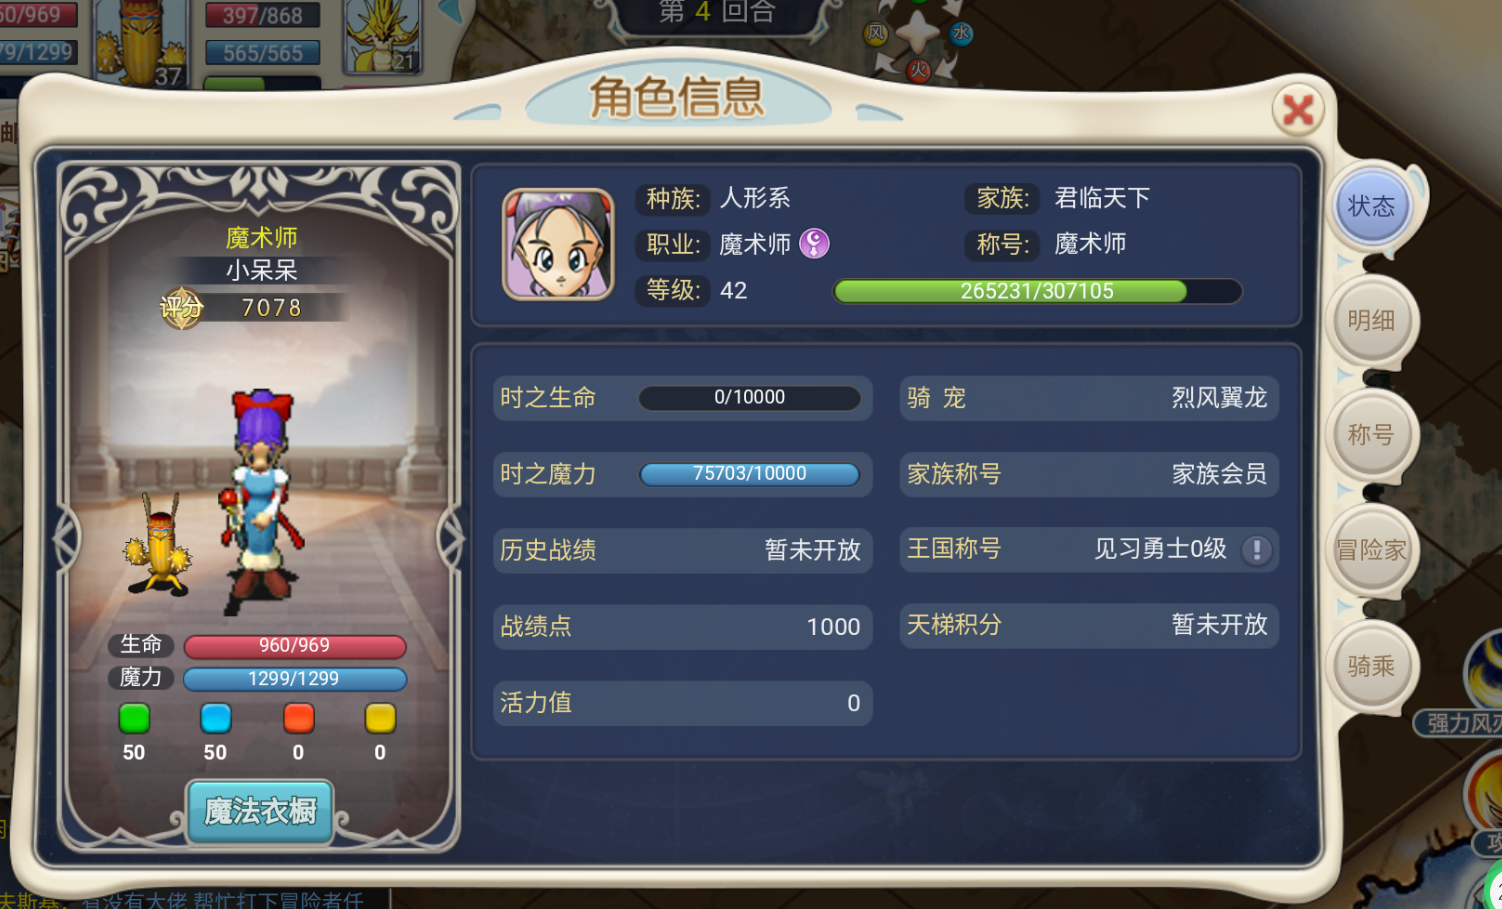
Task: Click the yellow element gem icon
Action: click(380, 718)
